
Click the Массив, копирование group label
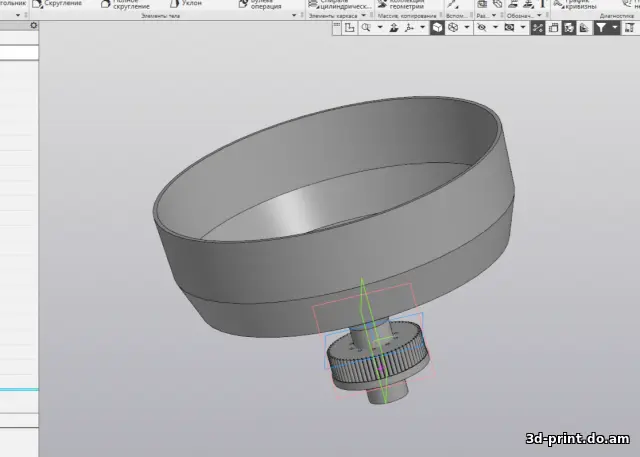pyautogui.click(x=407, y=16)
